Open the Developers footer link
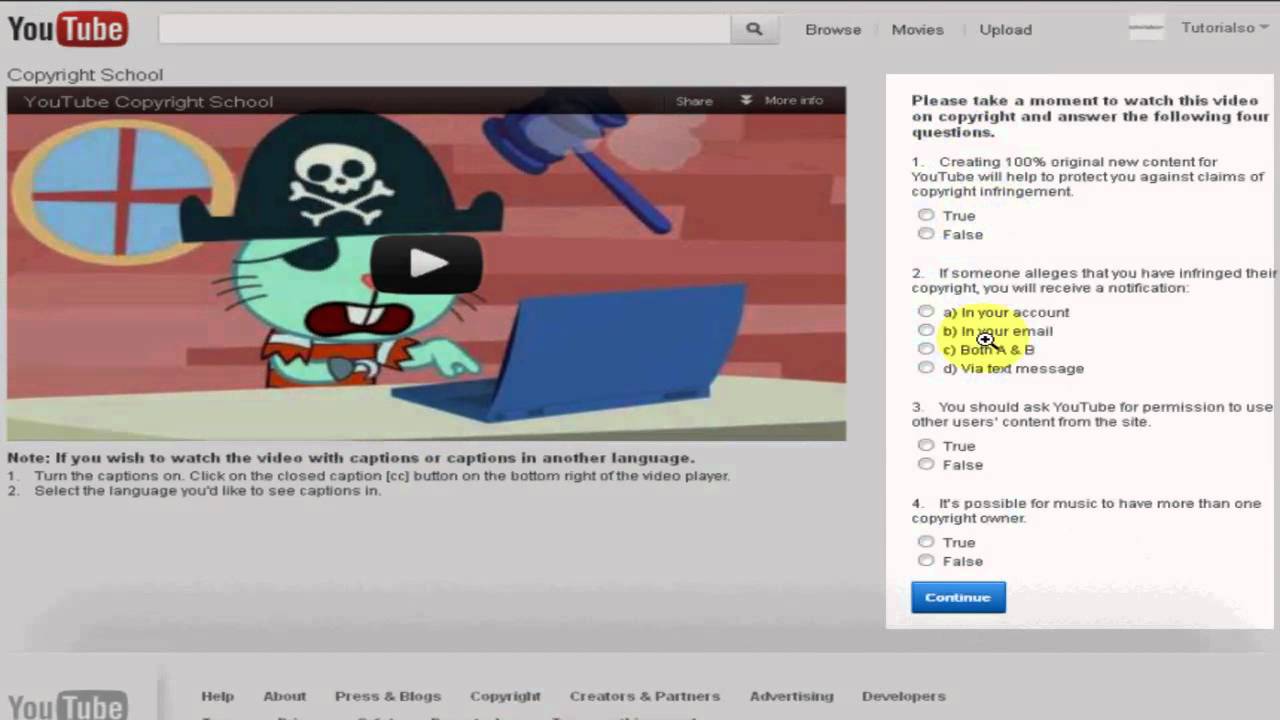Screen dimensions: 1280x720 pos(903,696)
